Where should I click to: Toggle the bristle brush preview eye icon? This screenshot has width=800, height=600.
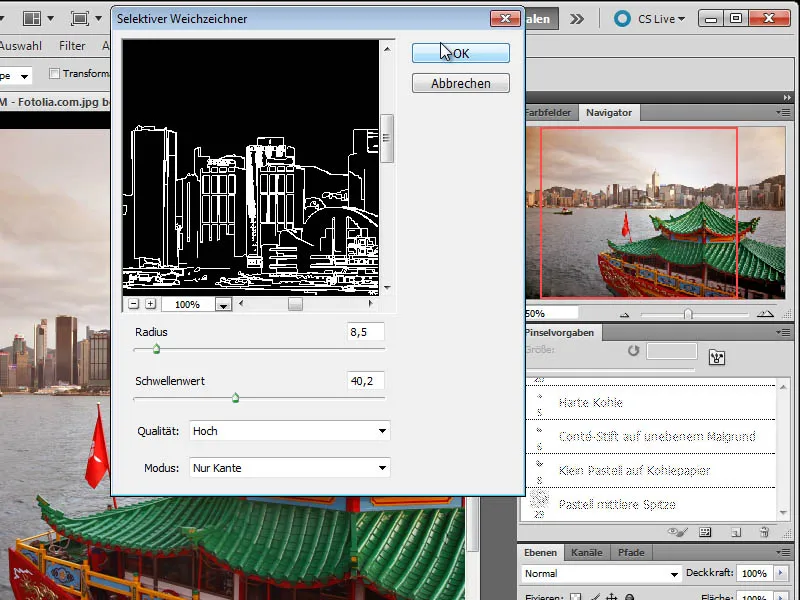(x=677, y=532)
